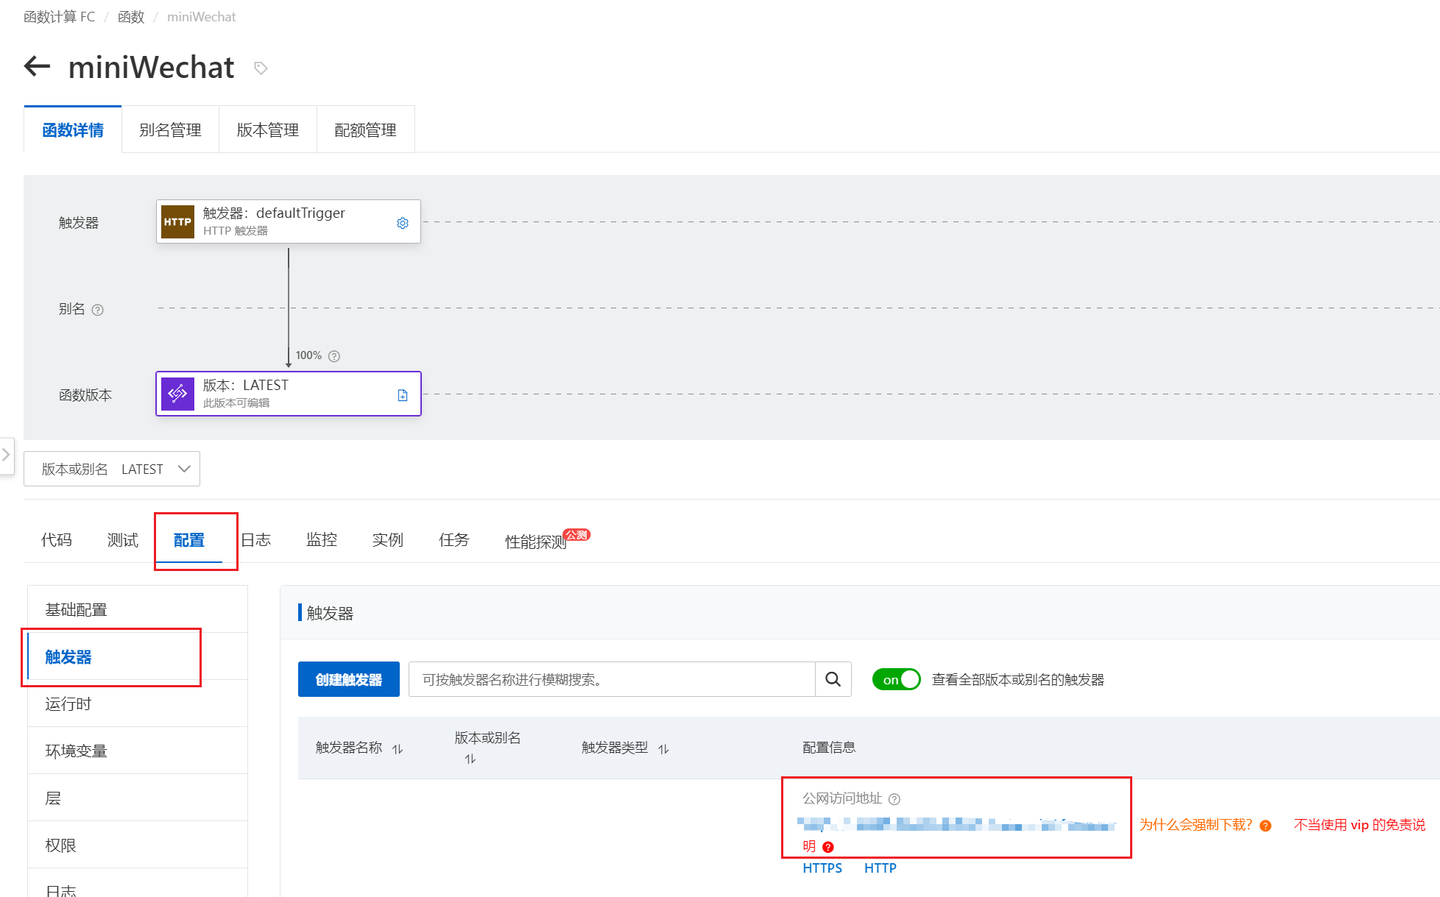Focus the trigger name search field

[x=612, y=679]
